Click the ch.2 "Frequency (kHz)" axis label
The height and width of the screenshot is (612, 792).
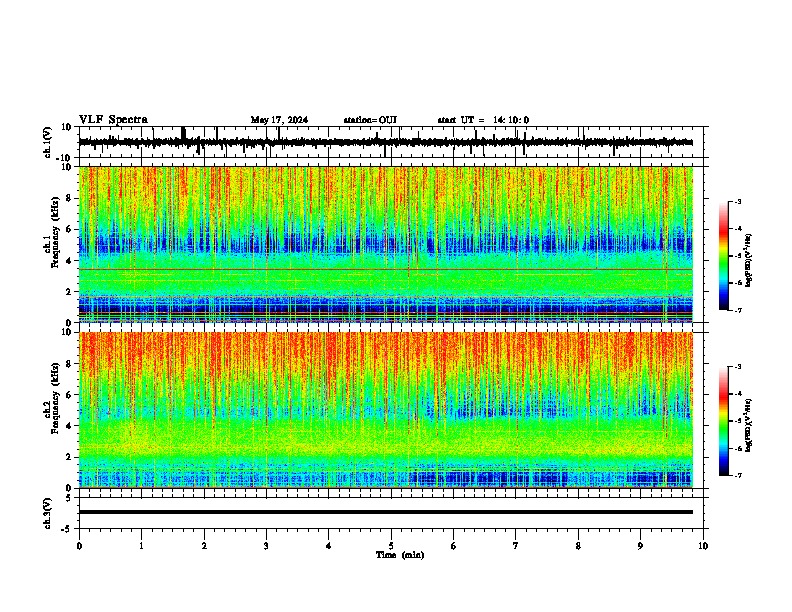tap(55, 398)
